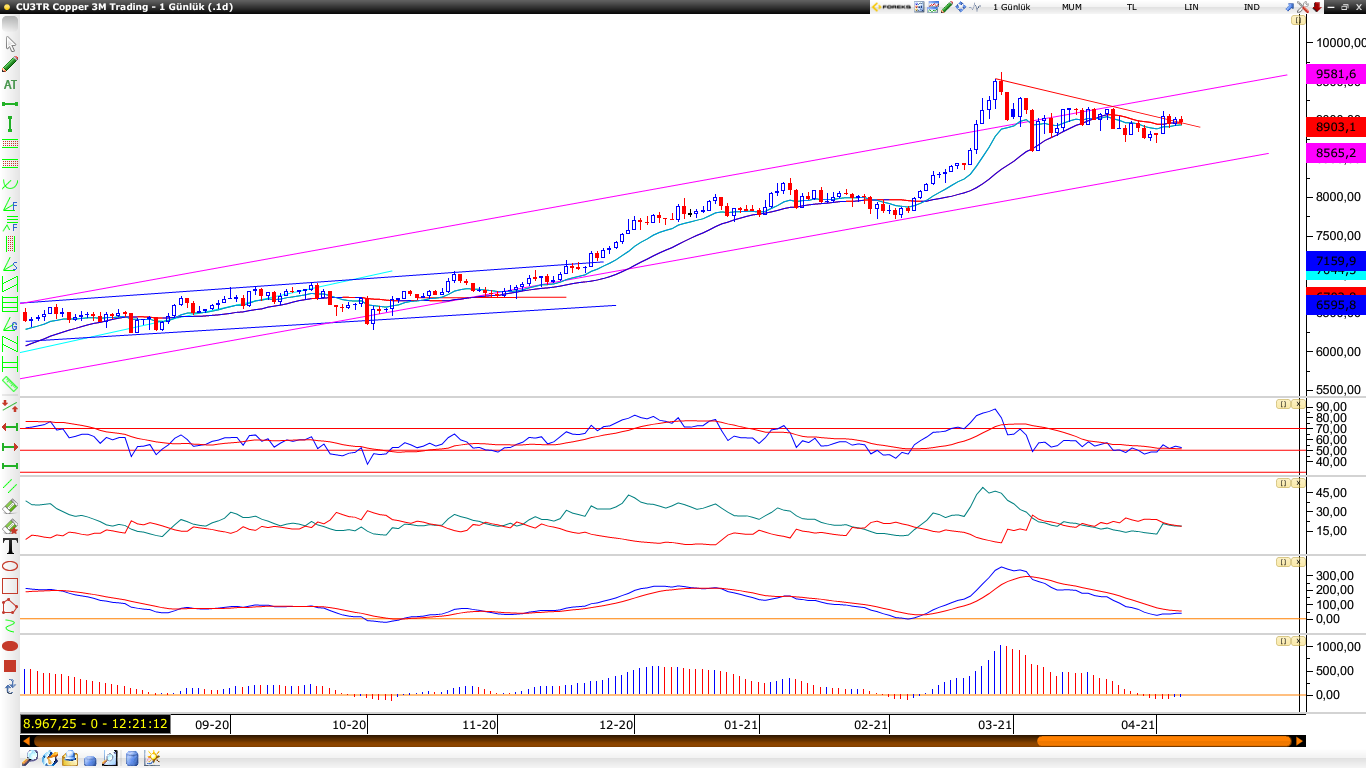
Task: Click the red 8903,1 price label
Action: [1336, 127]
